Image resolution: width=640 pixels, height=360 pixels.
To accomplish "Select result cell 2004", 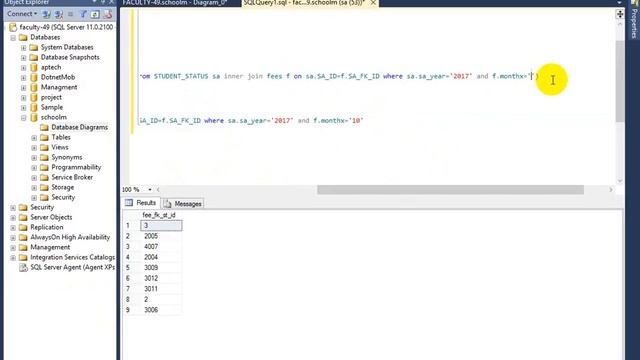I will tap(161, 258).
